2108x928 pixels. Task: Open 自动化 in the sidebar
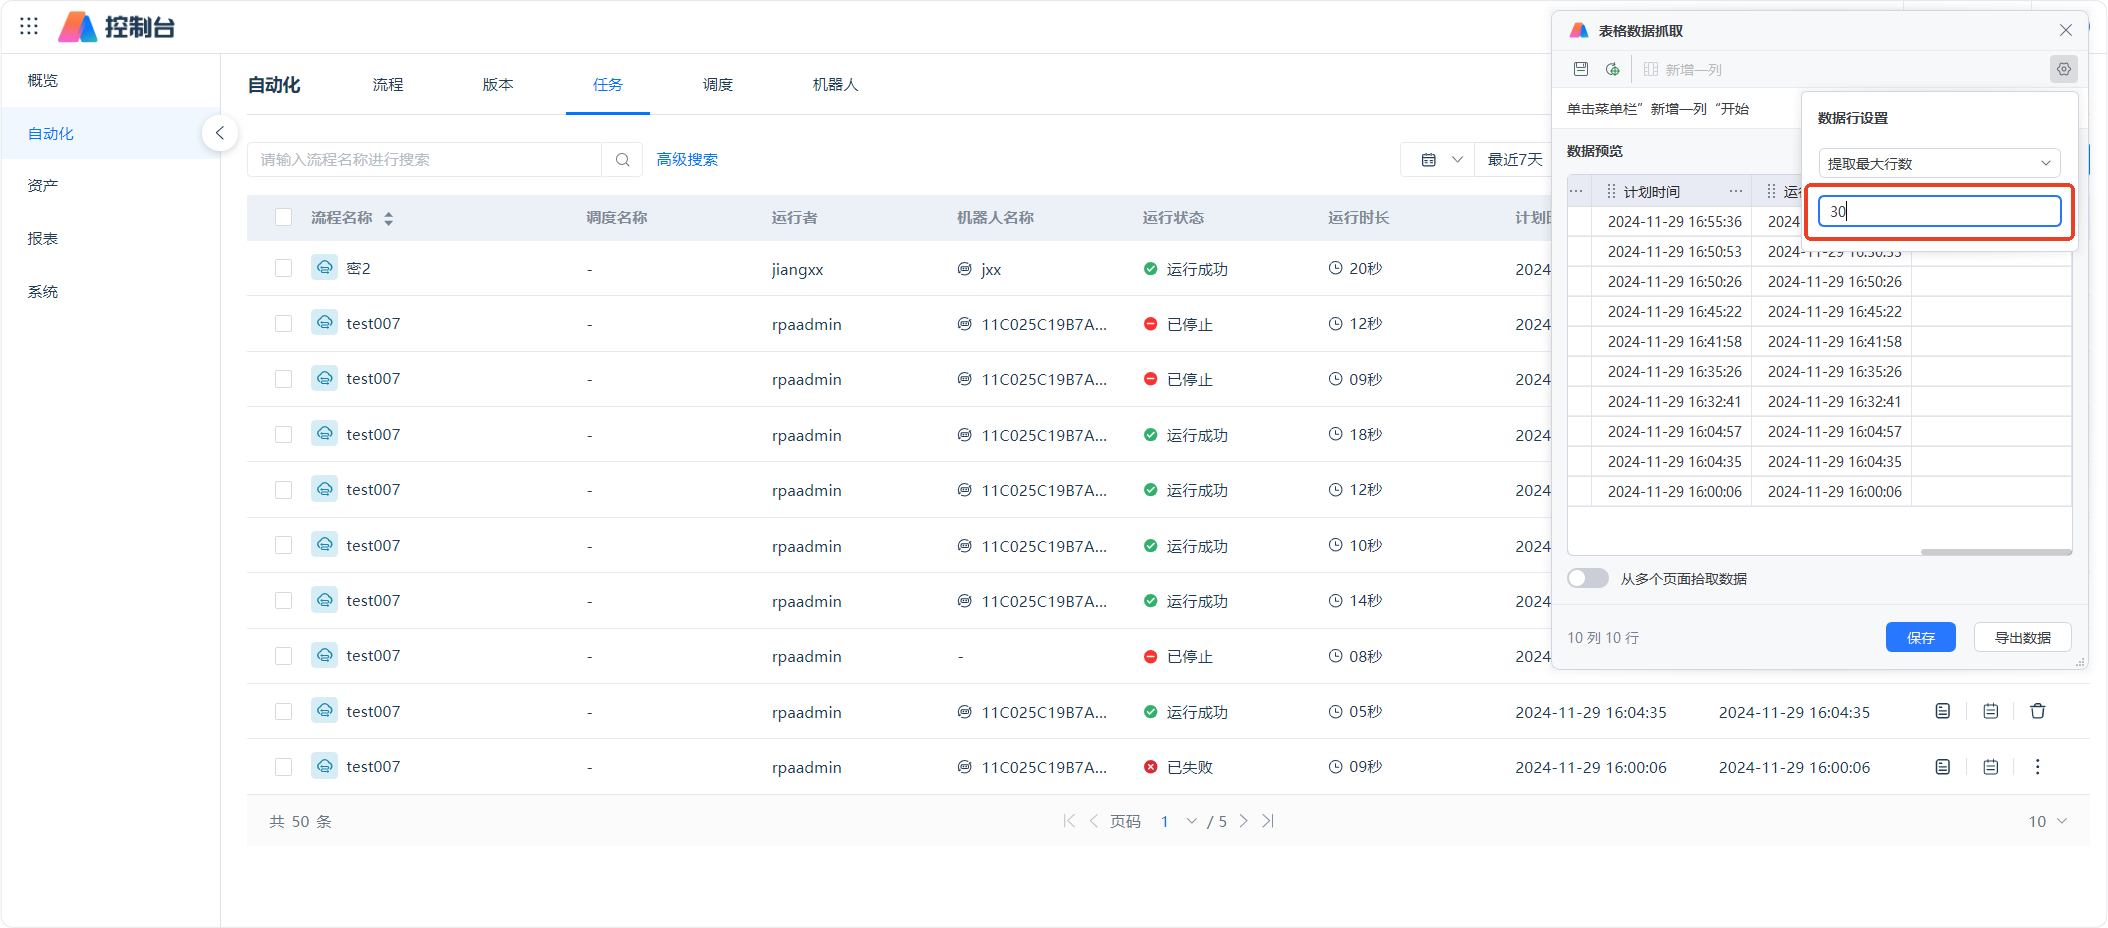(51, 133)
